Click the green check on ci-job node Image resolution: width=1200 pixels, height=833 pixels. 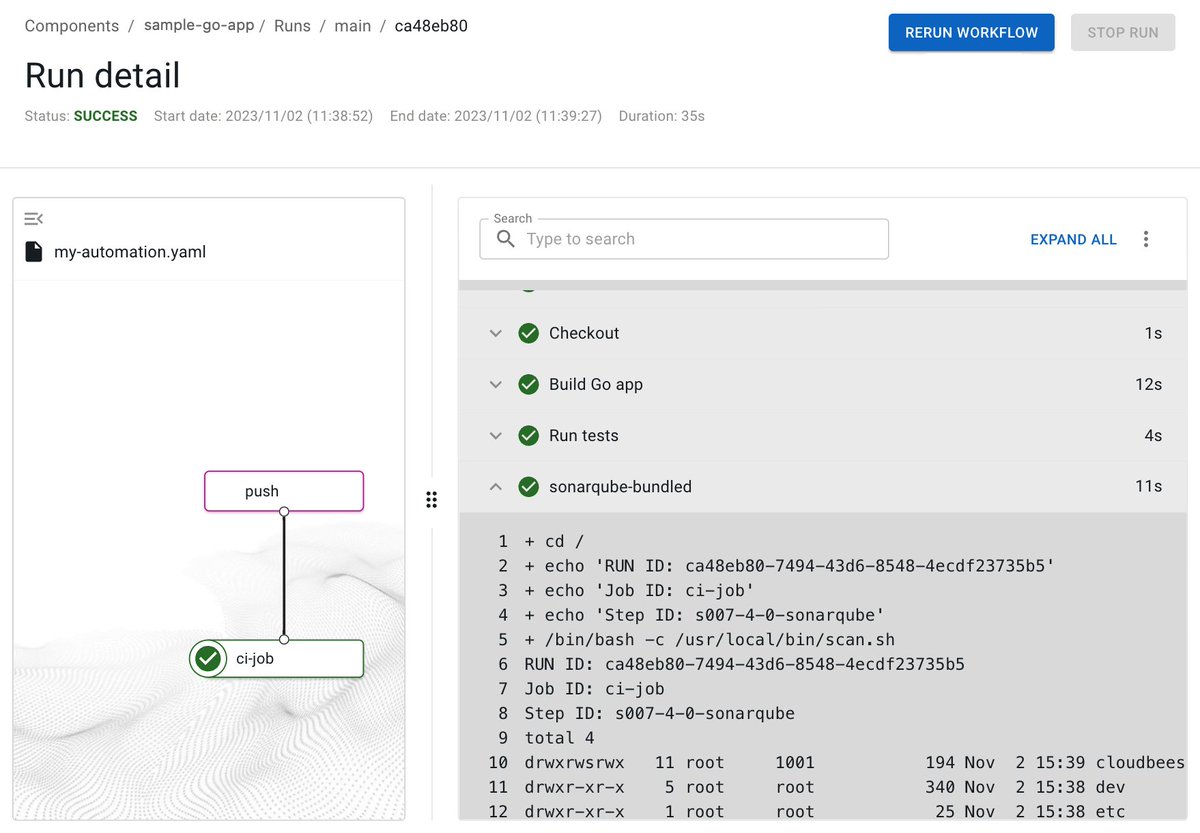[207, 658]
